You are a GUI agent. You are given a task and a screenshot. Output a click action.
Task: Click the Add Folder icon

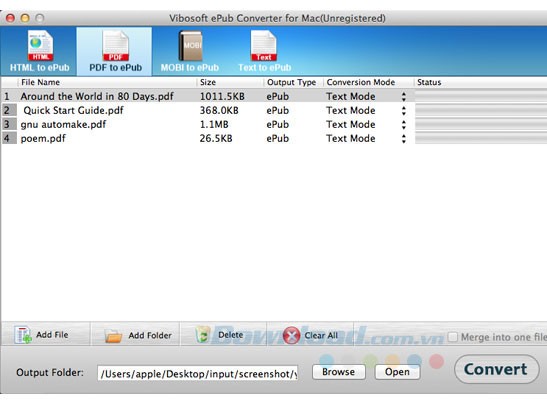pos(113,336)
